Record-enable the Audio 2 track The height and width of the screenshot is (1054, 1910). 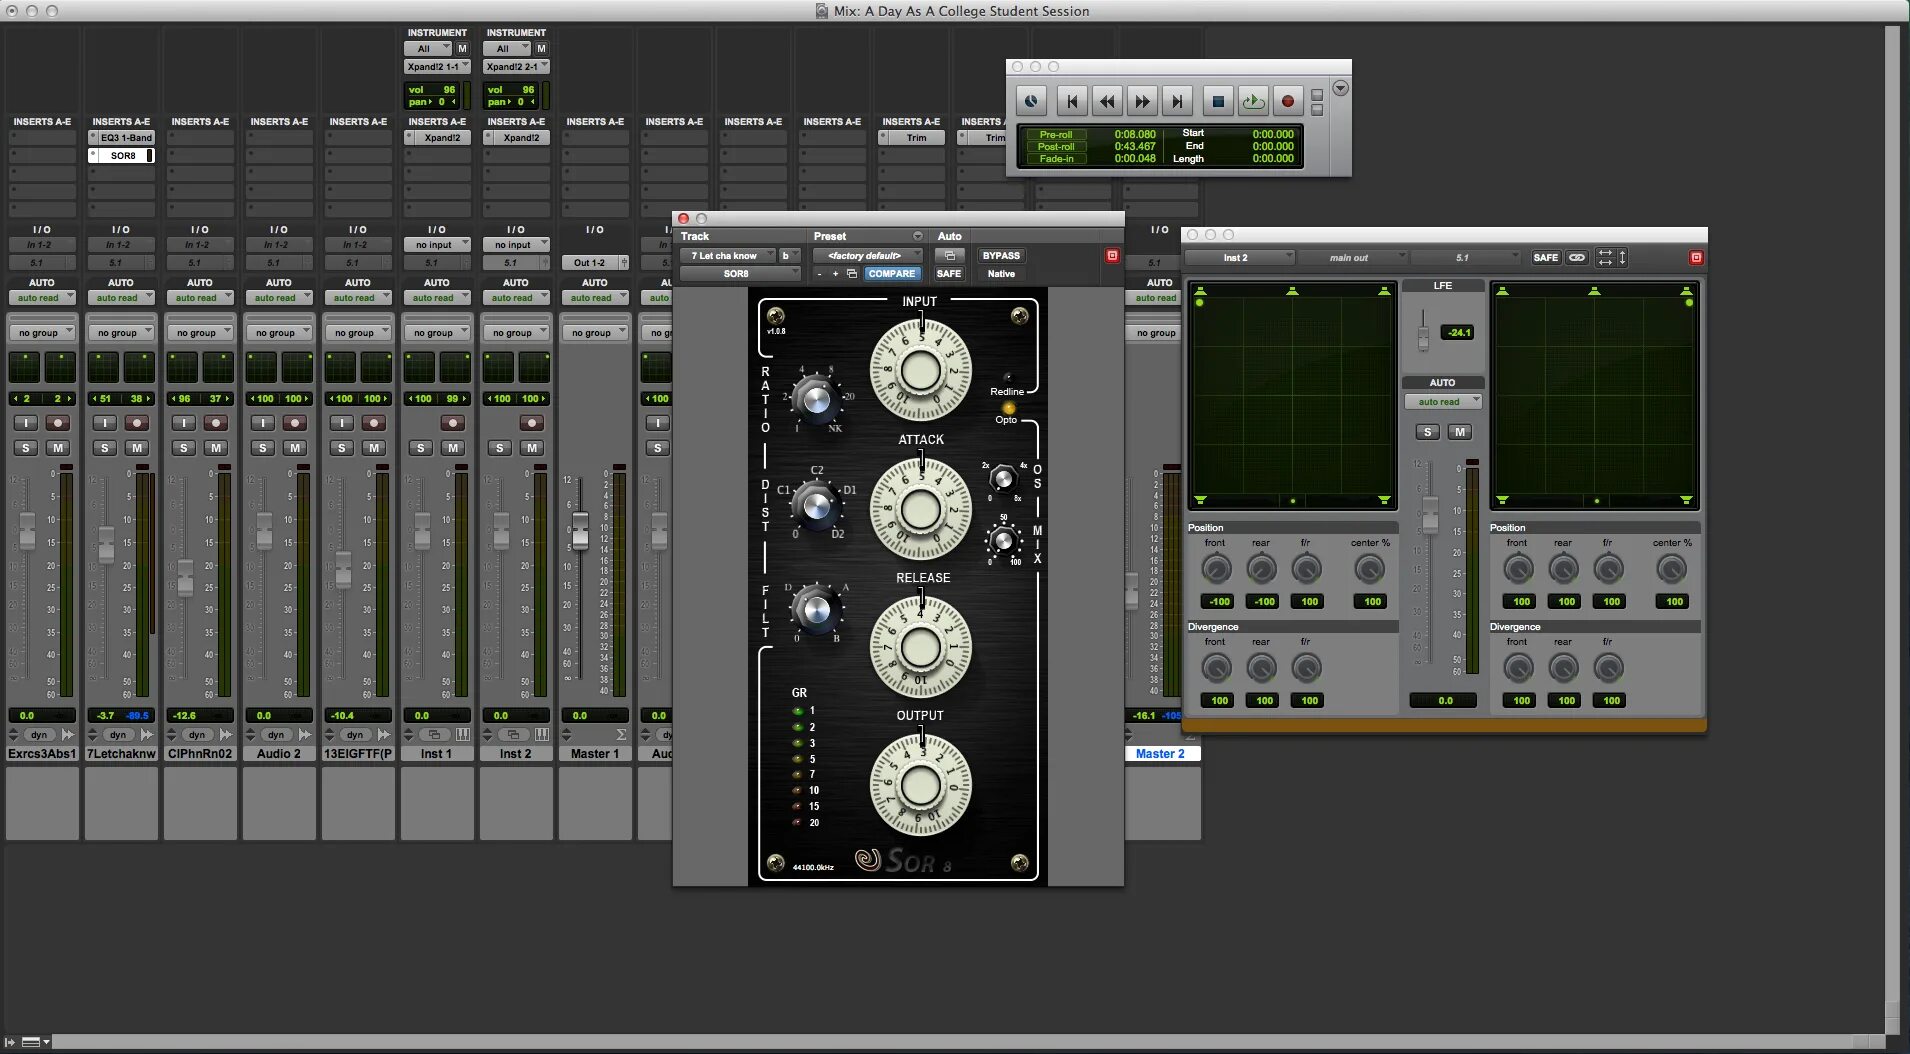pos(295,423)
